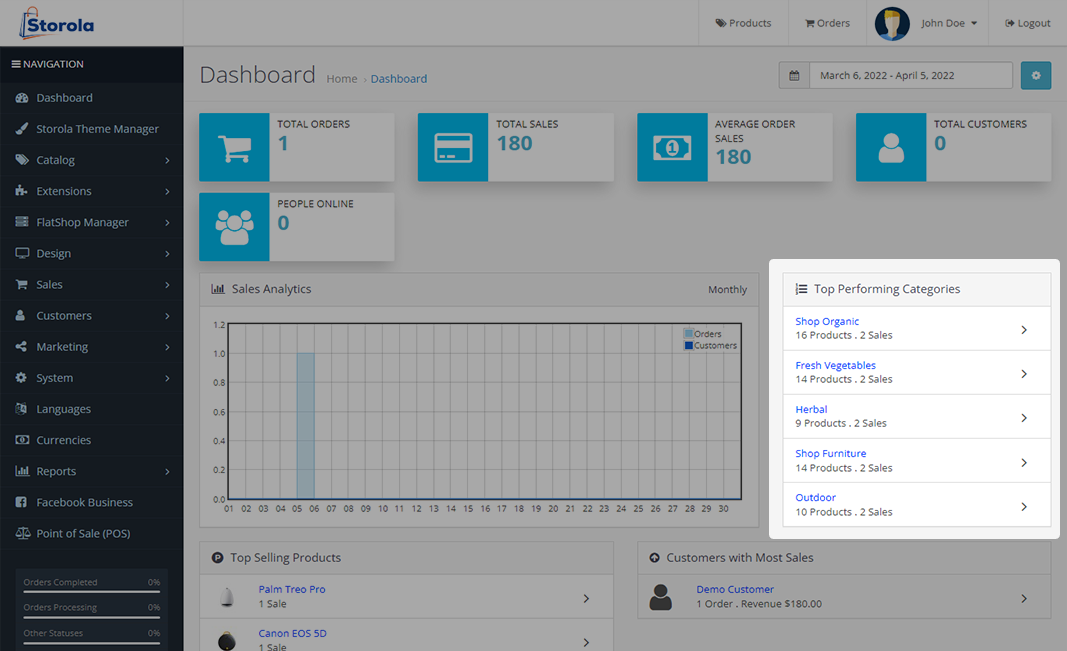Click the calendar icon beside date range
The image size is (1067, 651).
(794, 76)
